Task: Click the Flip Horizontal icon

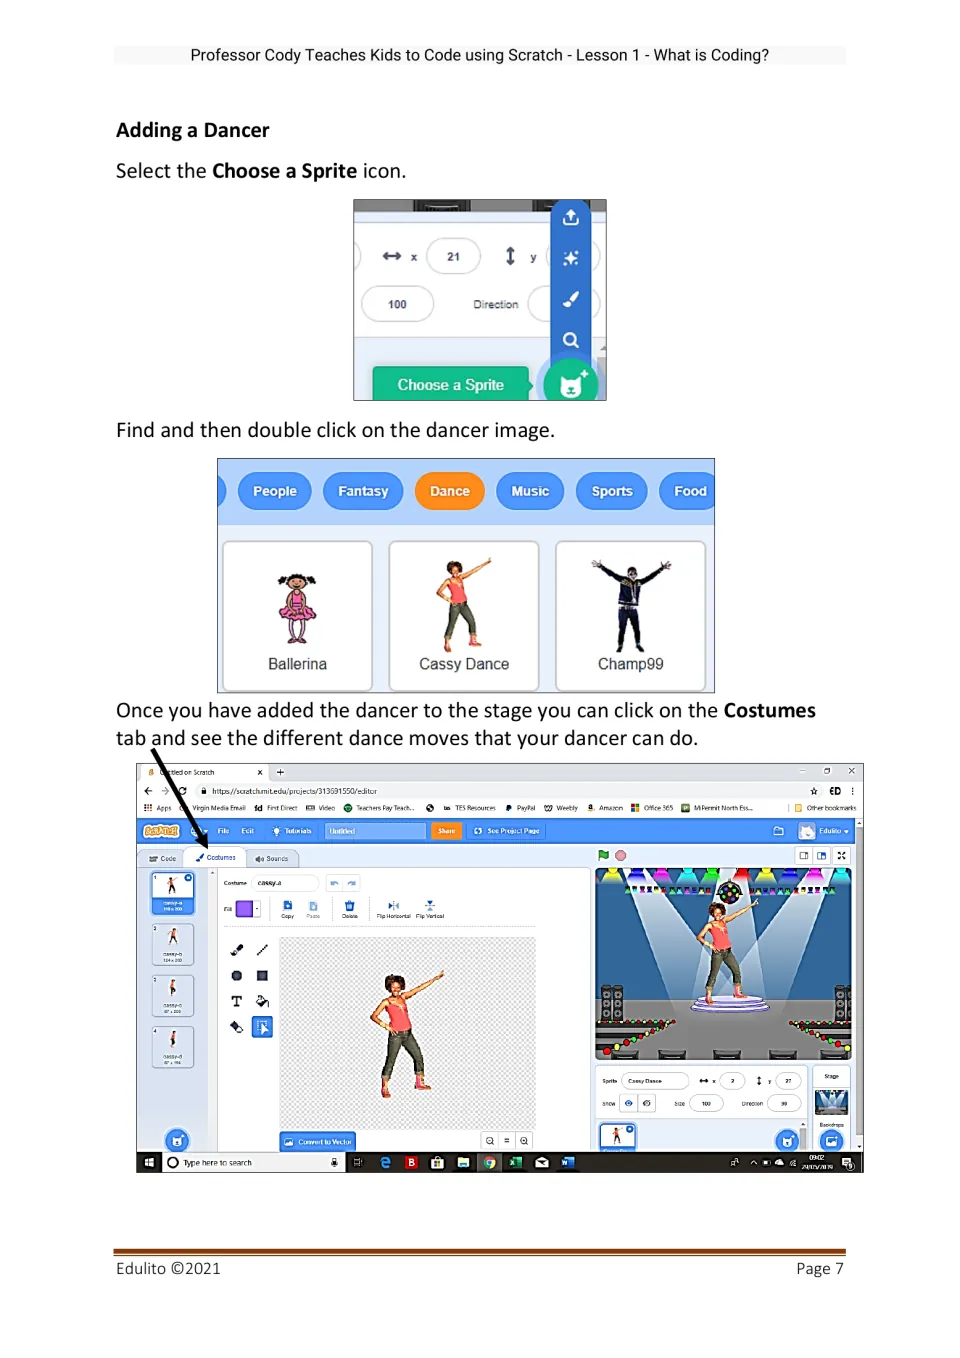Action: 393,908
